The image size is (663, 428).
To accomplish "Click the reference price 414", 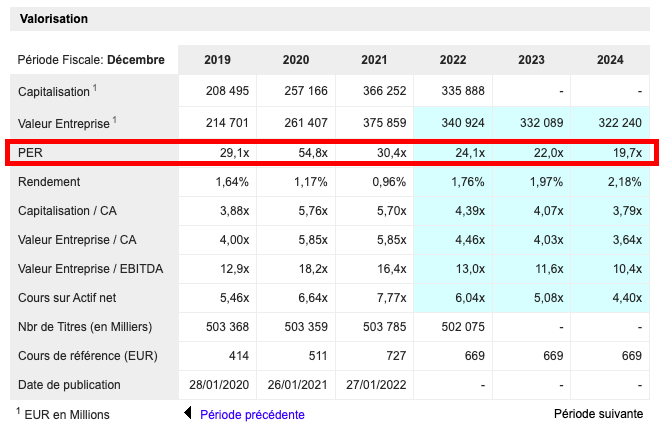I will (239, 356).
